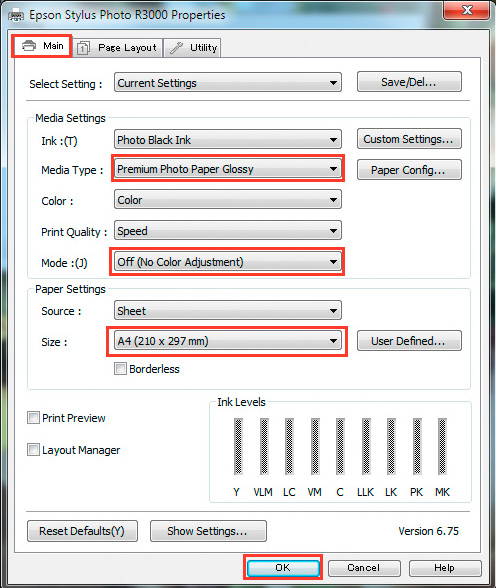Click the PK photo black ink bar
496x588 pixels.
click(417, 446)
